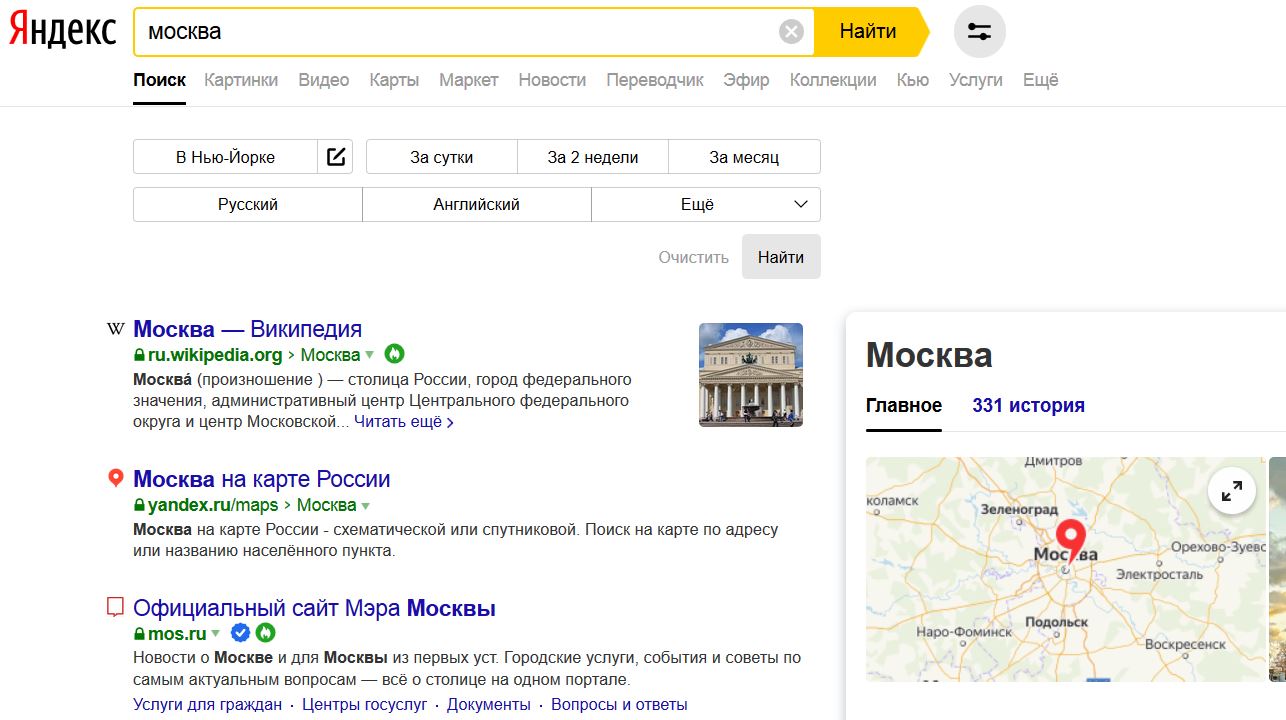1286x720 pixels.
Task: Open the Москва на карте России result
Action: (262, 479)
